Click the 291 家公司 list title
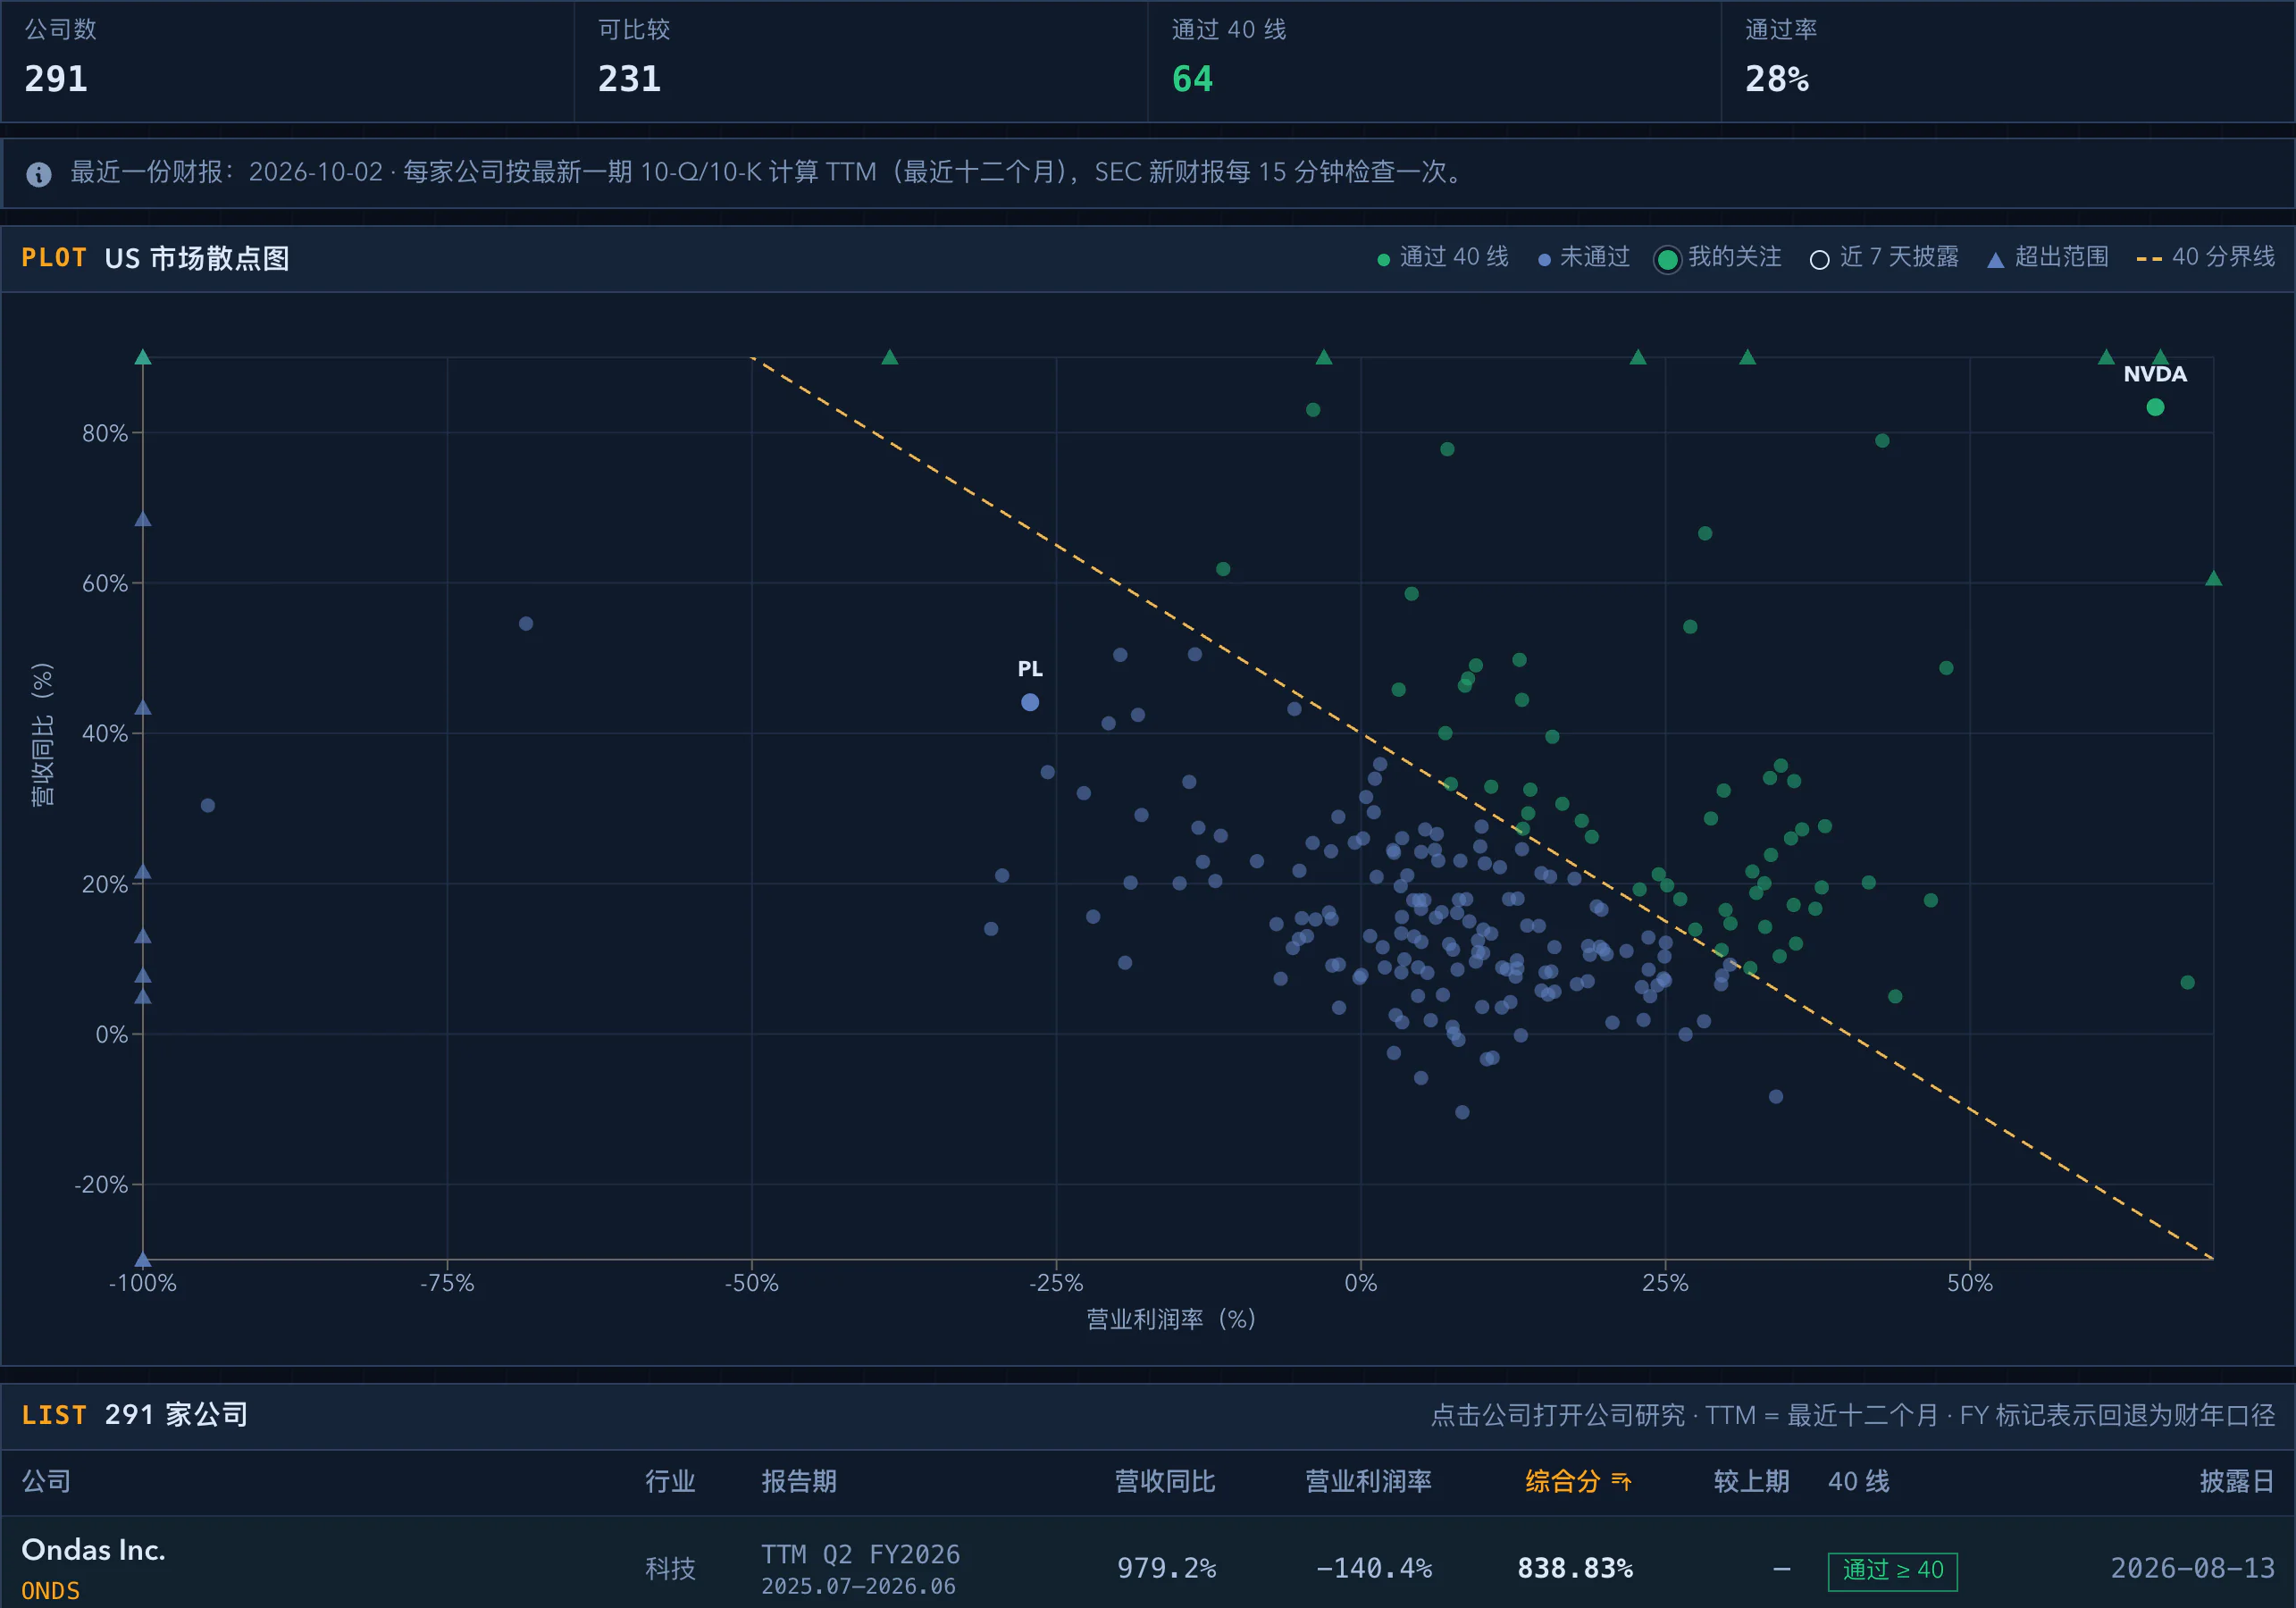The width and height of the screenshot is (2296, 1608). click(176, 1414)
